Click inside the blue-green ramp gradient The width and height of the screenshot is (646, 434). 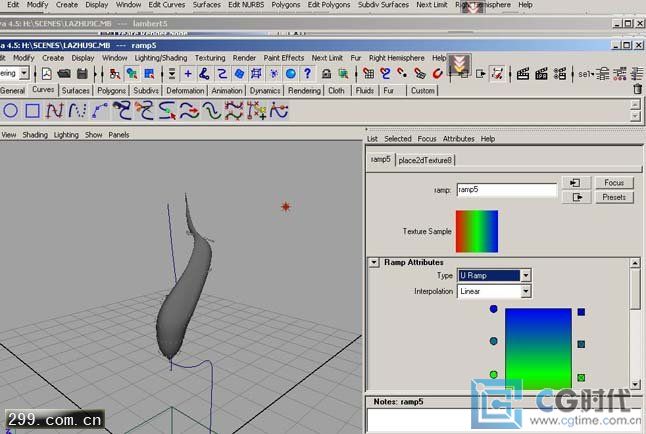point(538,348)
